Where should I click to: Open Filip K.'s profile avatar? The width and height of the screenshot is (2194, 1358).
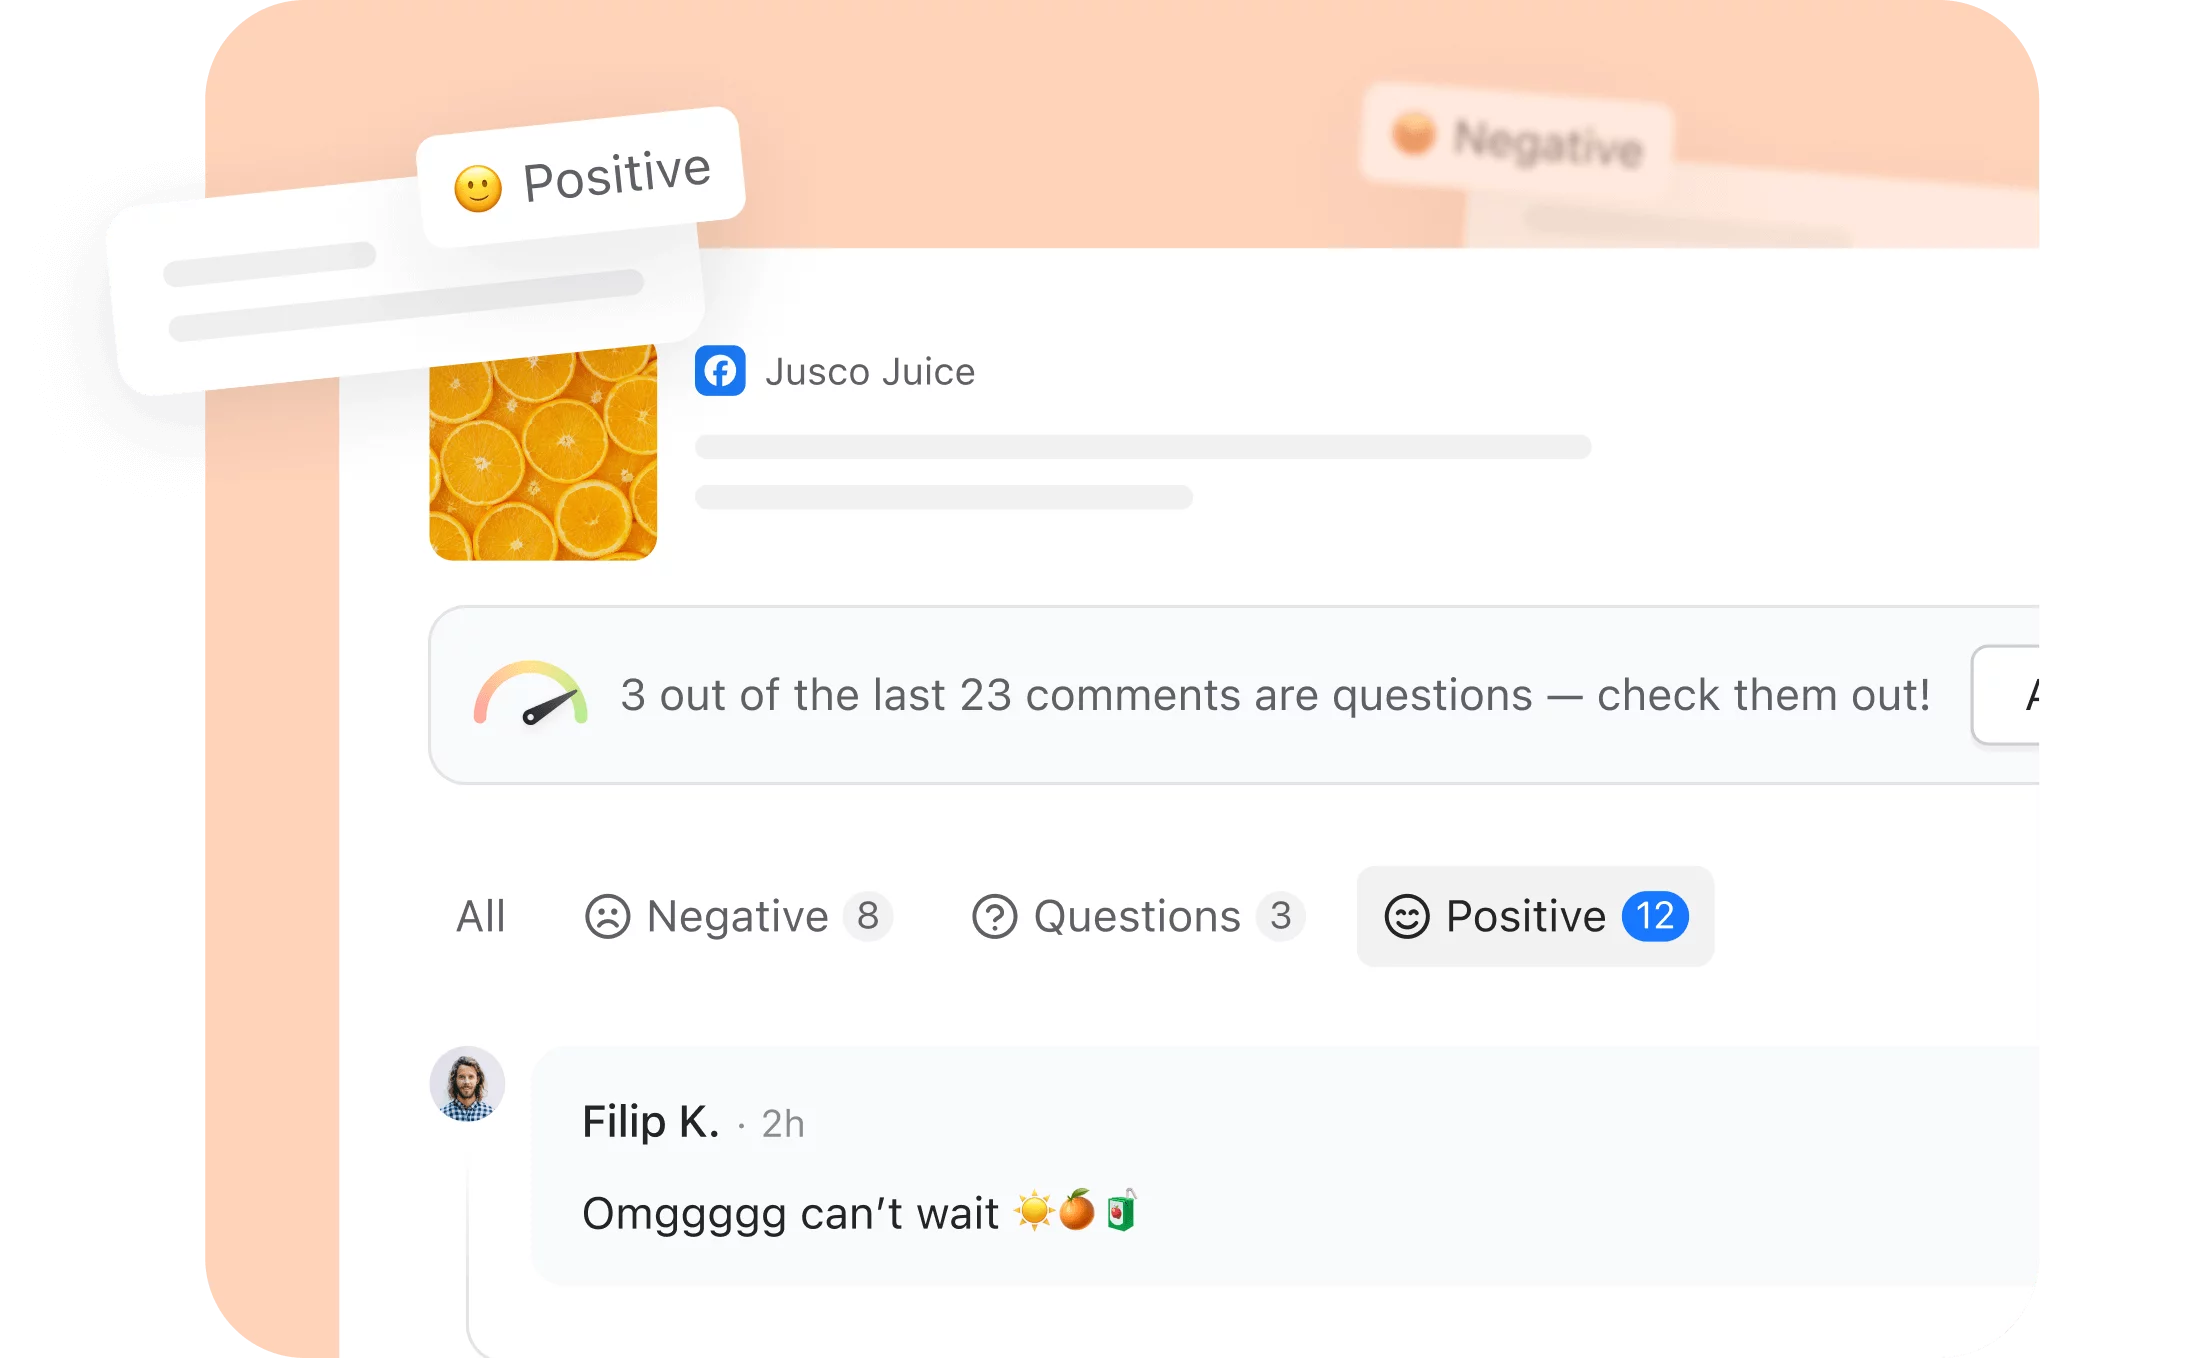point(467,1084)
